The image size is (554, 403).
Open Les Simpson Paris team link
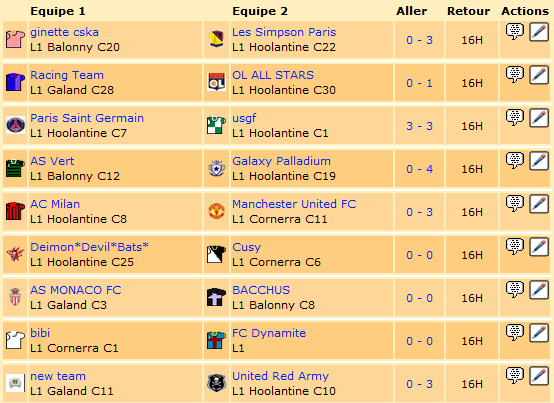[284, 32]
